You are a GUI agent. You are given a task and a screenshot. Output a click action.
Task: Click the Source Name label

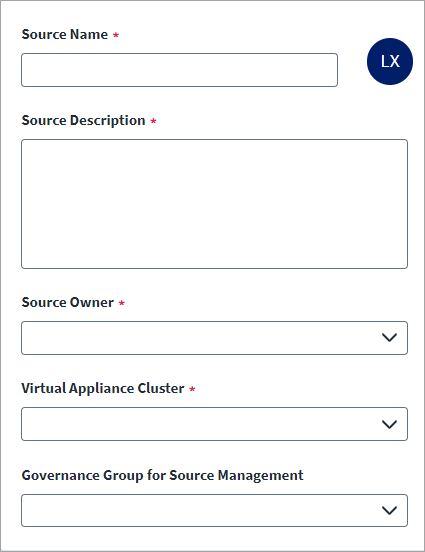65,34
